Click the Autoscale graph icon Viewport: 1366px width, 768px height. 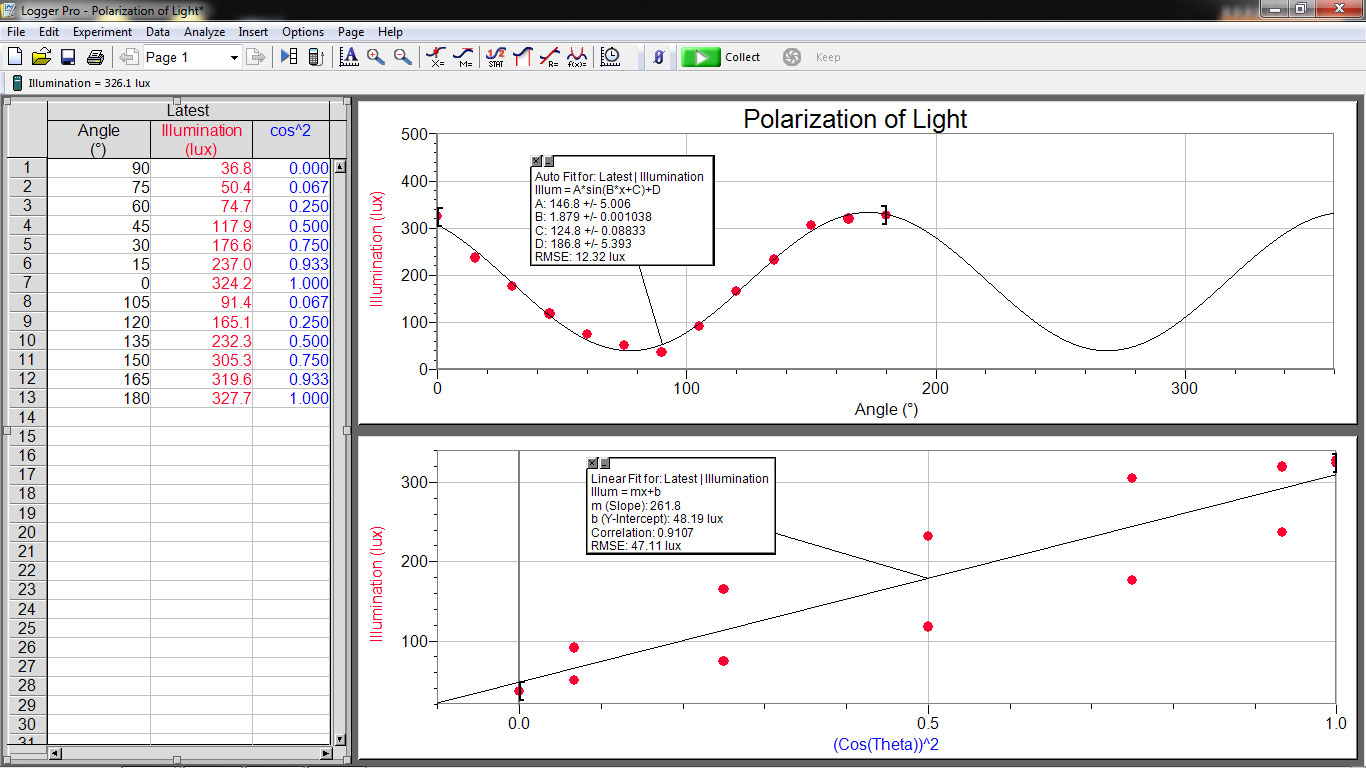(x=348, y=57)
